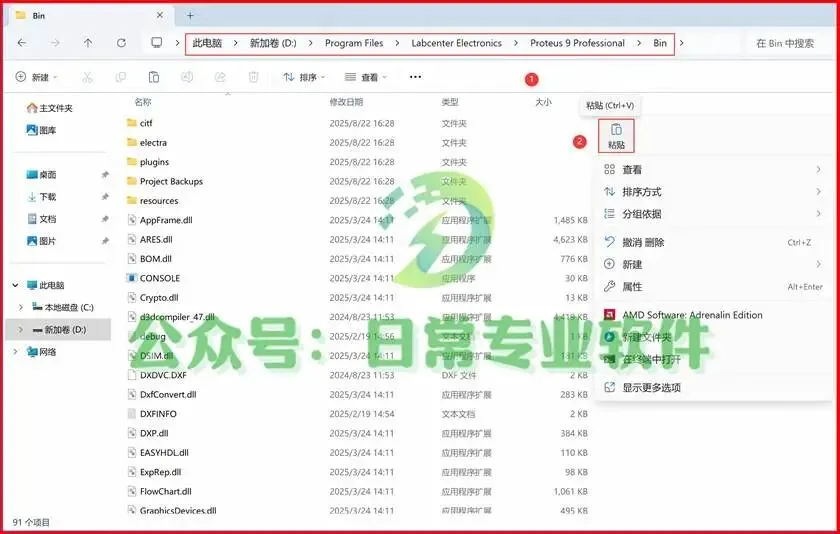
Task: Go up one folder level
Action: tap(88, 43)
